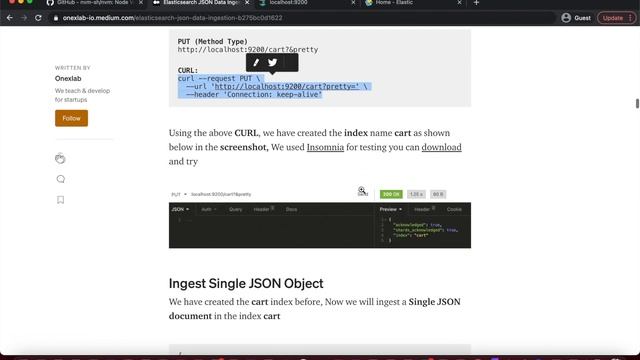Open responses with comment bubble icon
The width and height of the screenshot is (640, 360).
tap(60, 179)
